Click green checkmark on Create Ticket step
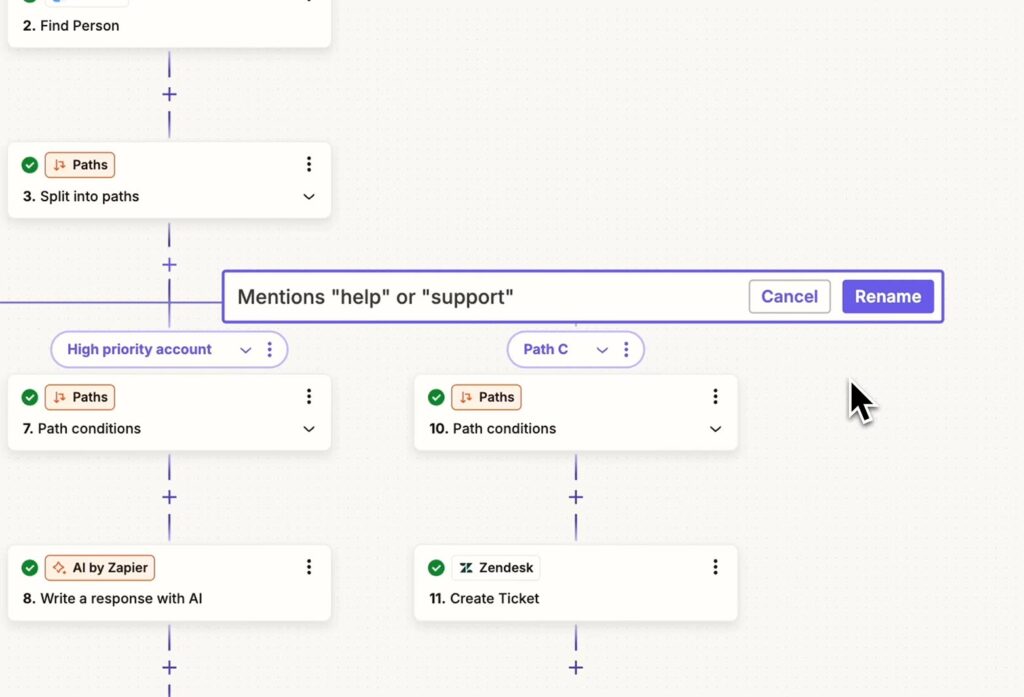Viewport: 1024px width, 697px height. pos(436,568)
